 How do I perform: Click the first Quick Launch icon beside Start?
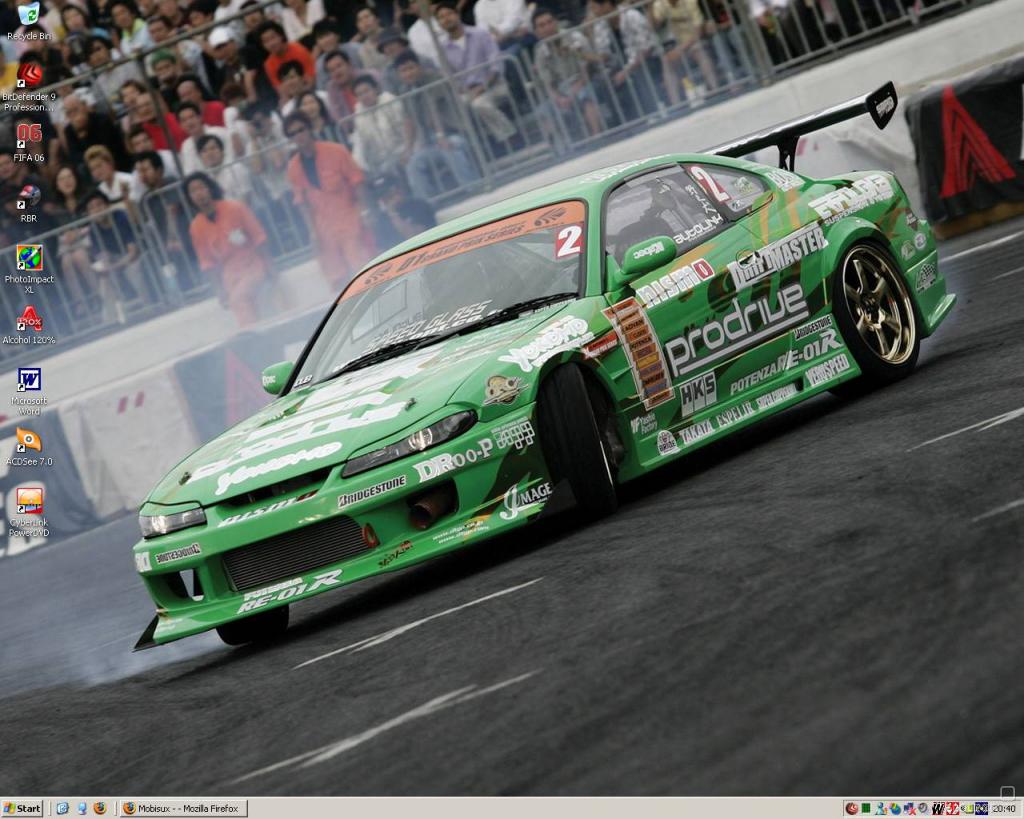[63, 809]
